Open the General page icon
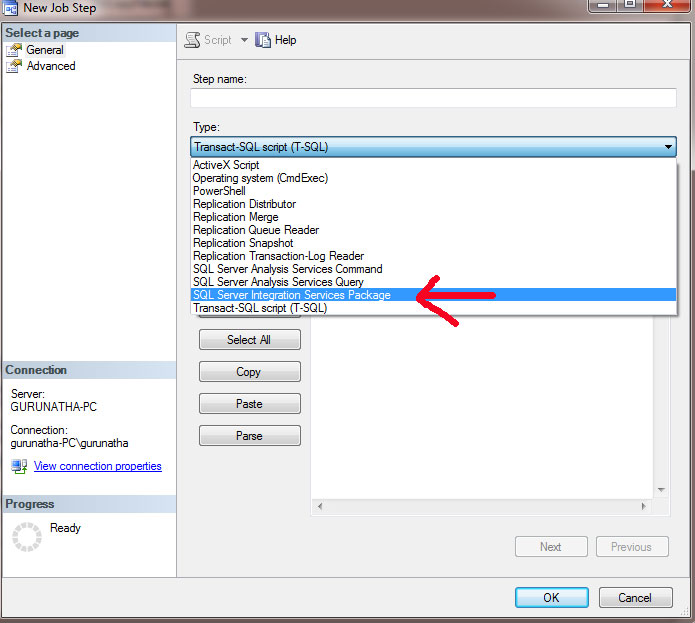 coord(14,50)
